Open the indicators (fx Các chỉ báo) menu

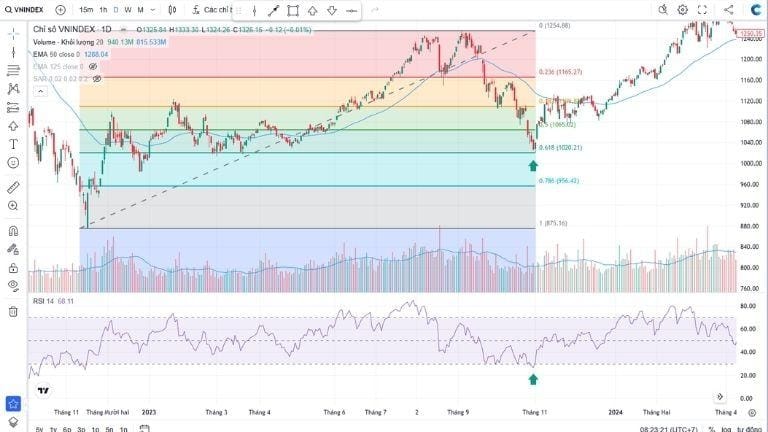(x=211, y=10)
